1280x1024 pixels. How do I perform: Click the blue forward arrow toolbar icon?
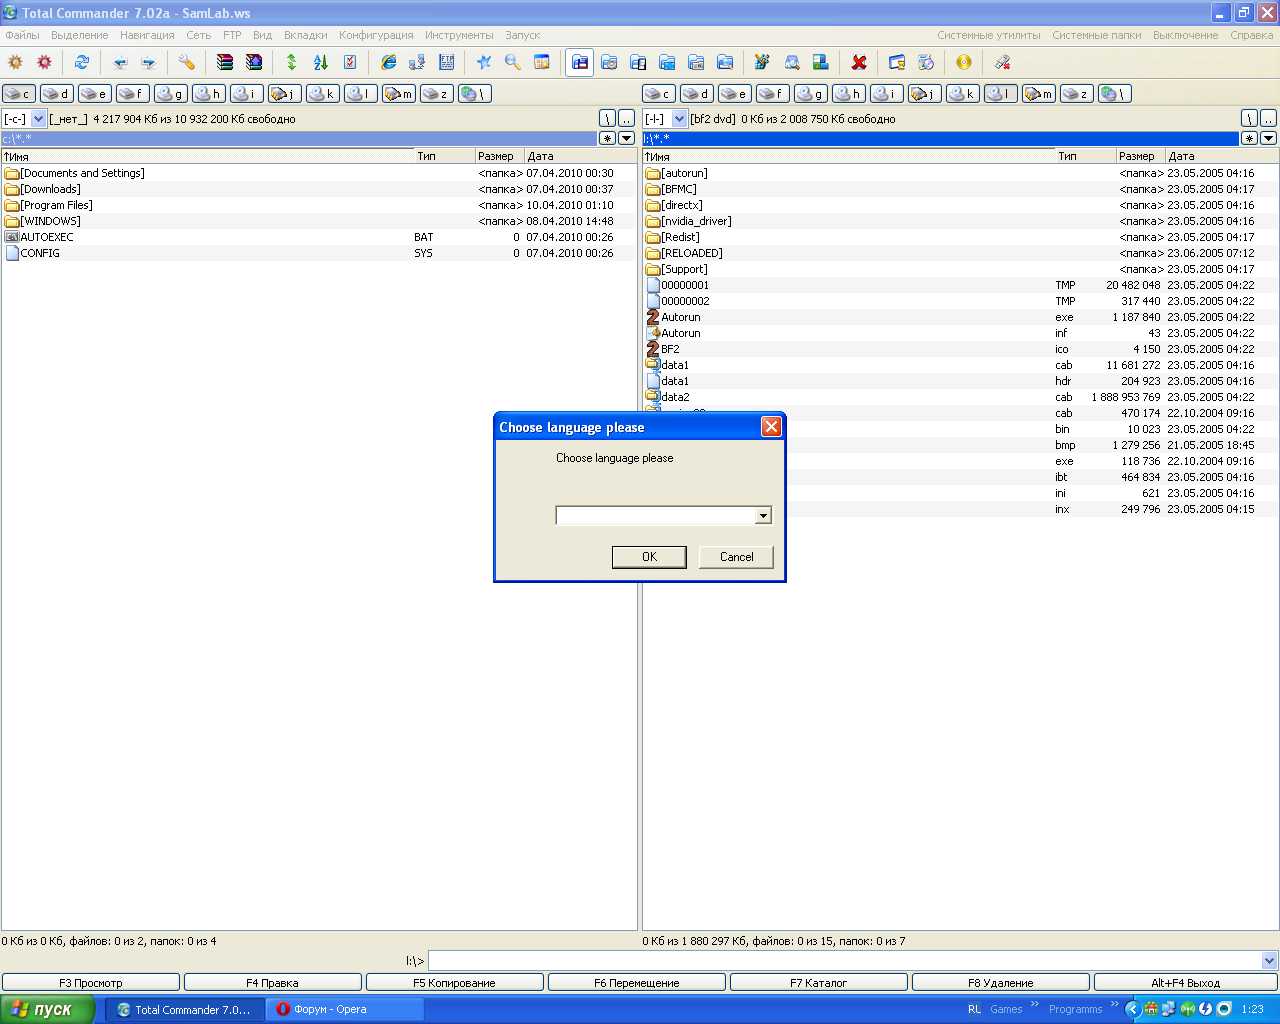[x=149, y=62]
